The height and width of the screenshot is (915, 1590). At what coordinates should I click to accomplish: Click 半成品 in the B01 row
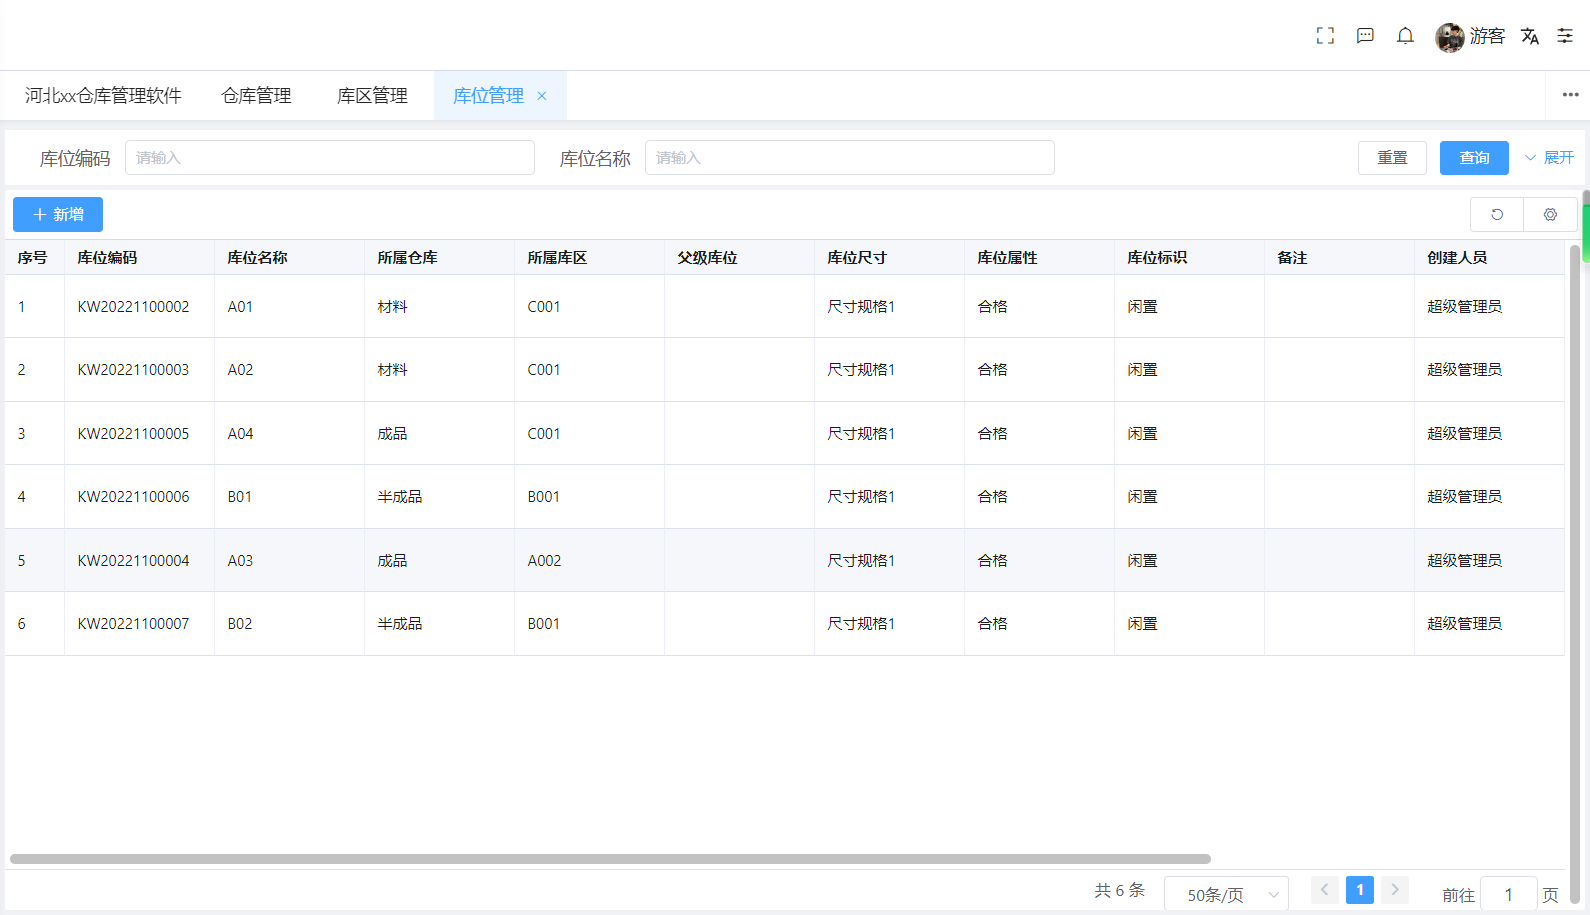400,497
